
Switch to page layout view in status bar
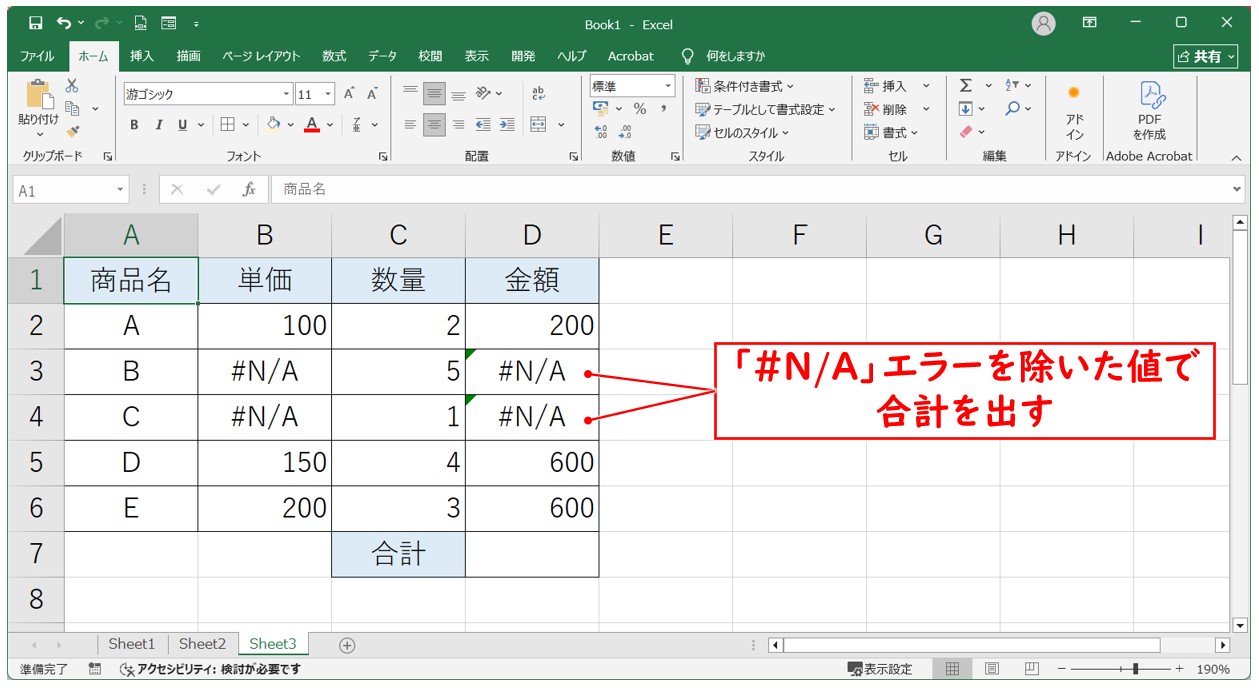point(992,669)
